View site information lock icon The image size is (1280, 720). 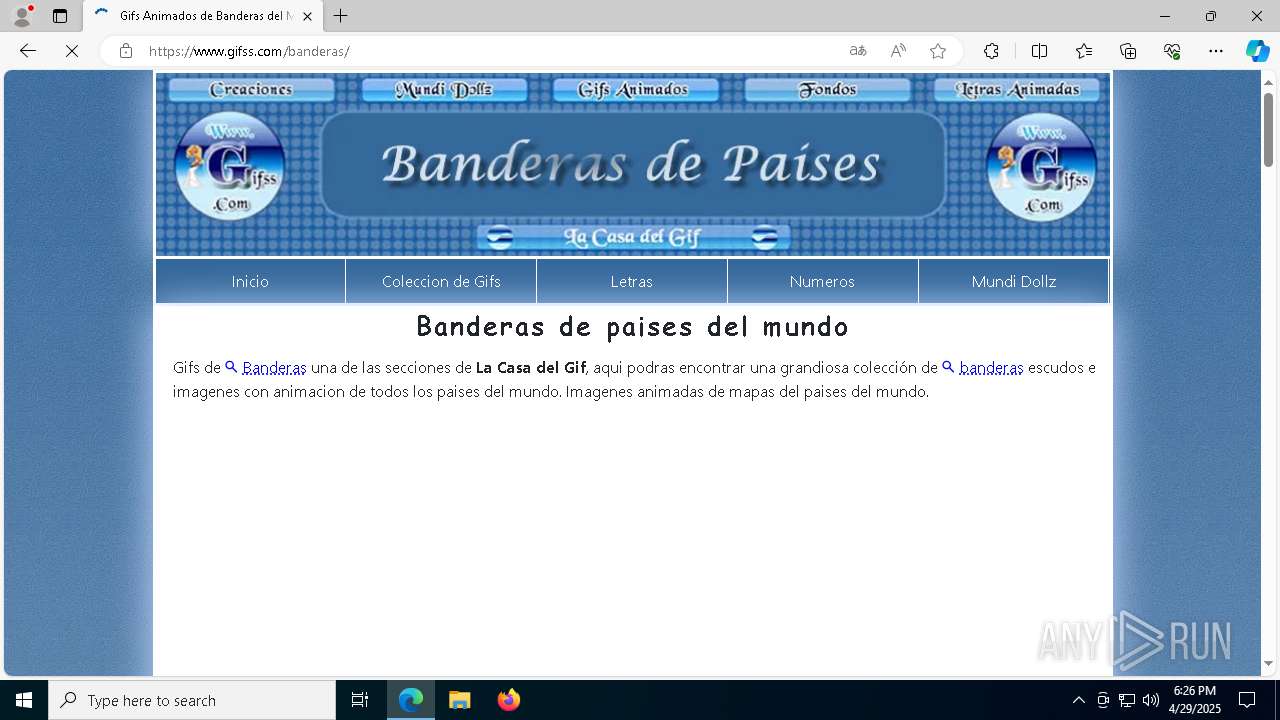tap(126, 51)
